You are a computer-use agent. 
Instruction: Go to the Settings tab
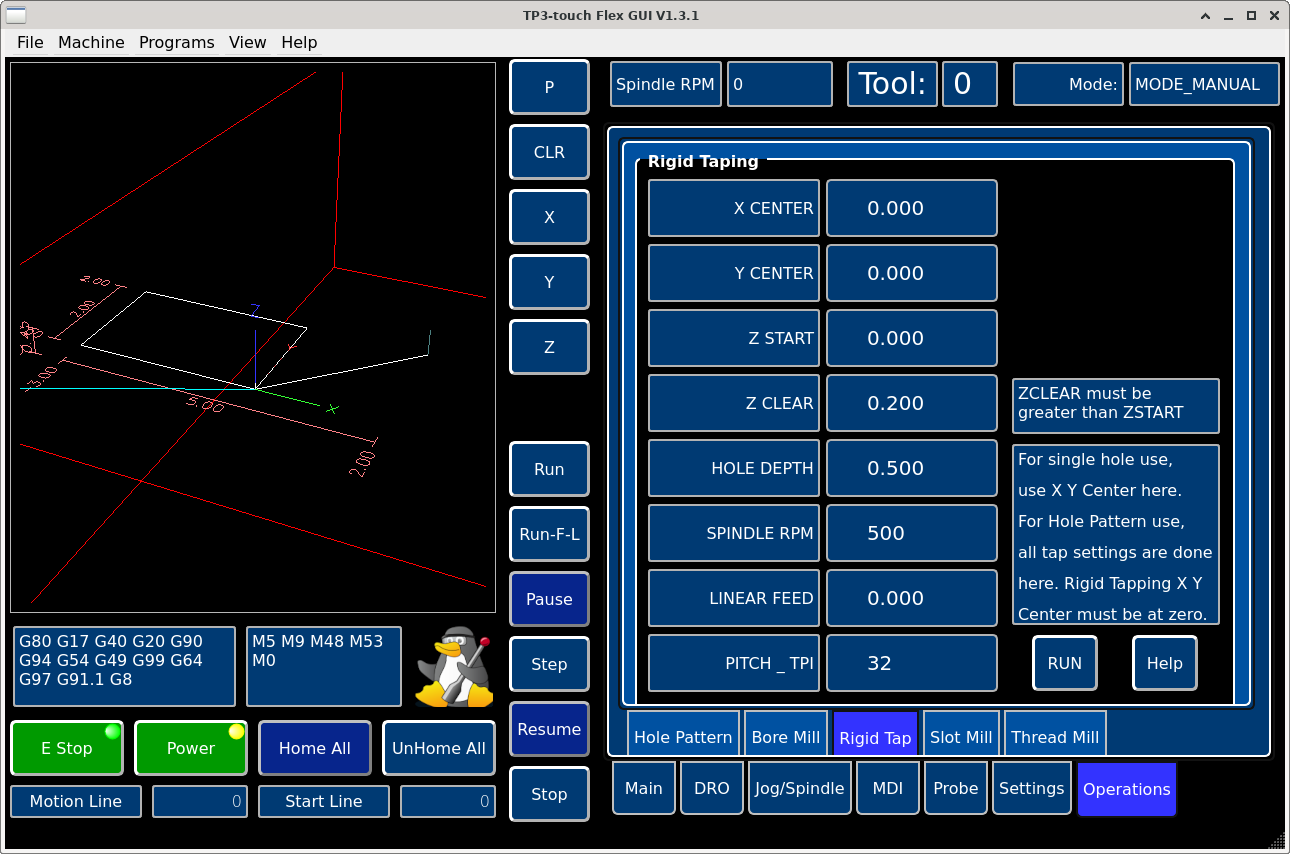pos(1031,788)
